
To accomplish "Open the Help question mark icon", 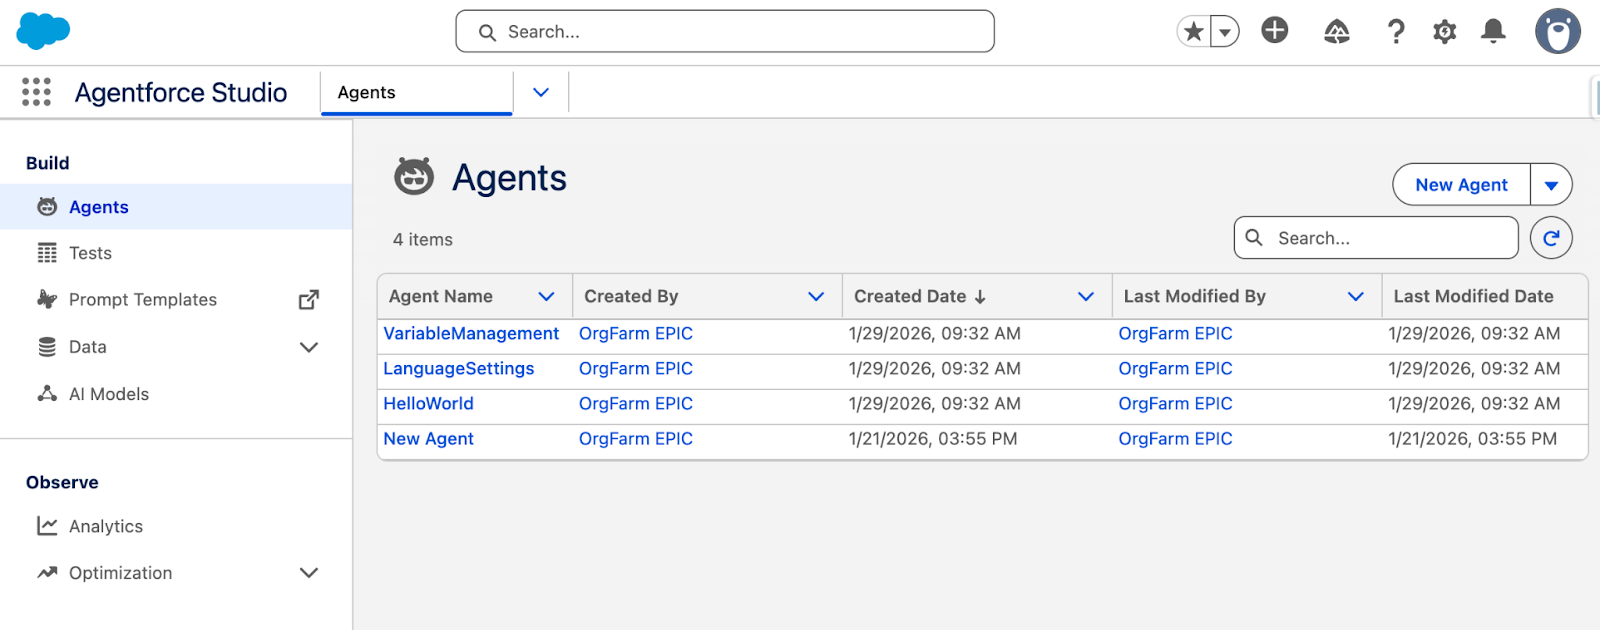I will 1395,32.
